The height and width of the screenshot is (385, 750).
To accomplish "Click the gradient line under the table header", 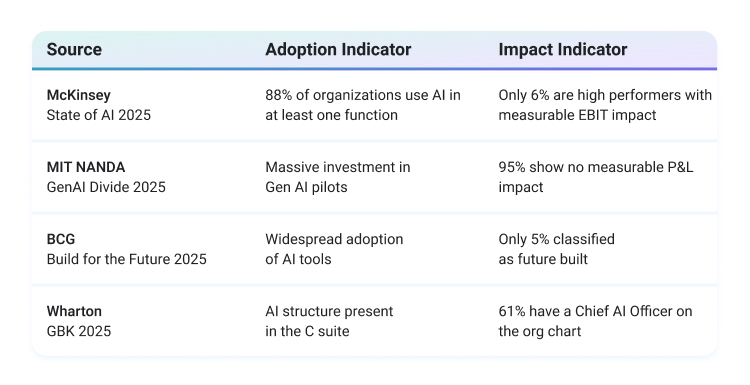I will [x=375, y=69].
